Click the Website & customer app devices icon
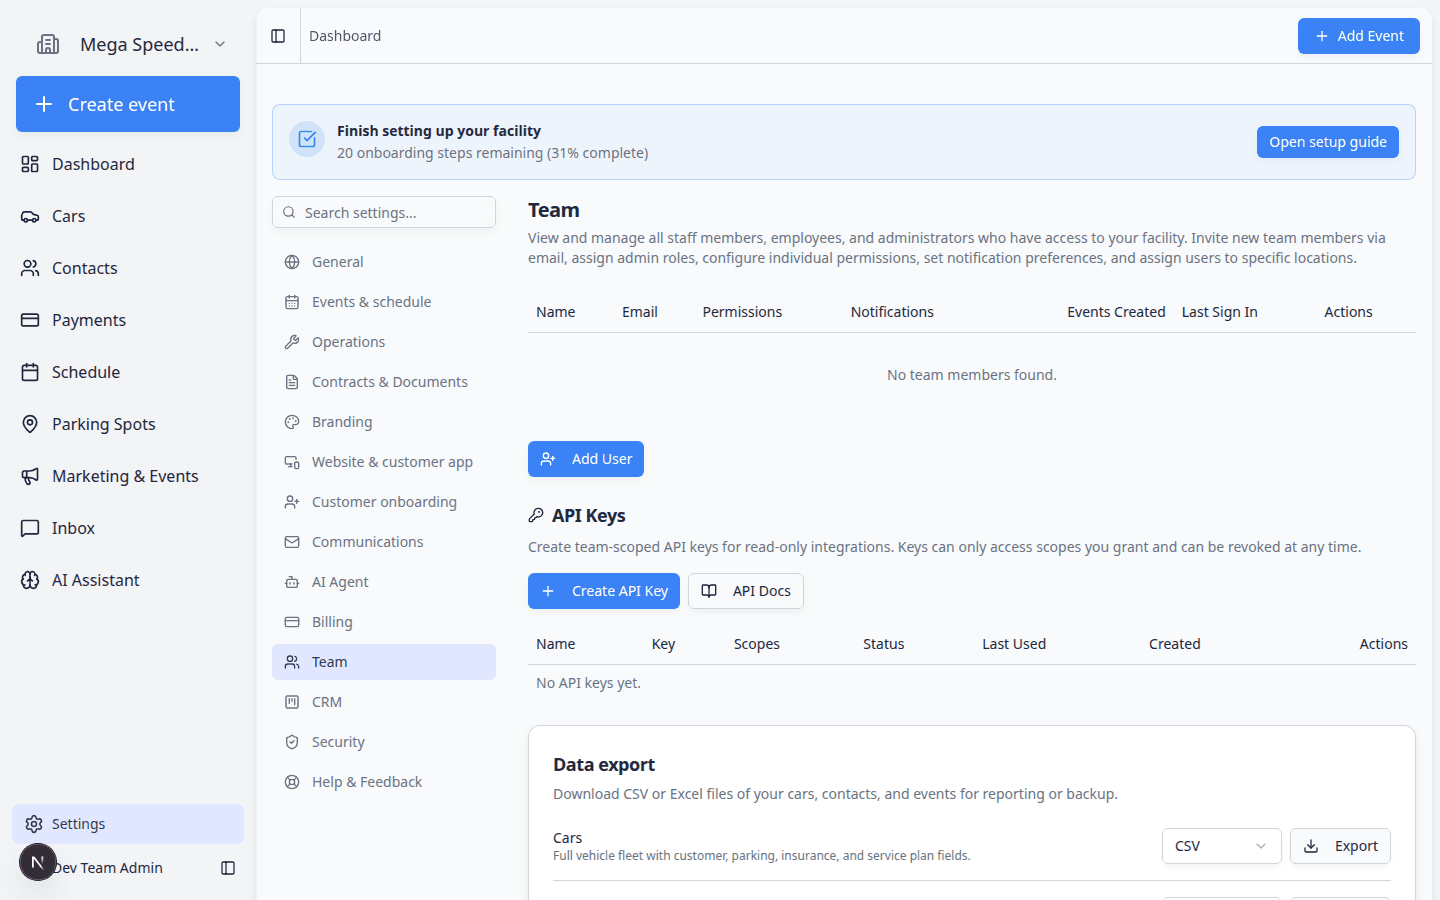Image resolution: width=1440 pixels, height=900 pixels. 292,462
